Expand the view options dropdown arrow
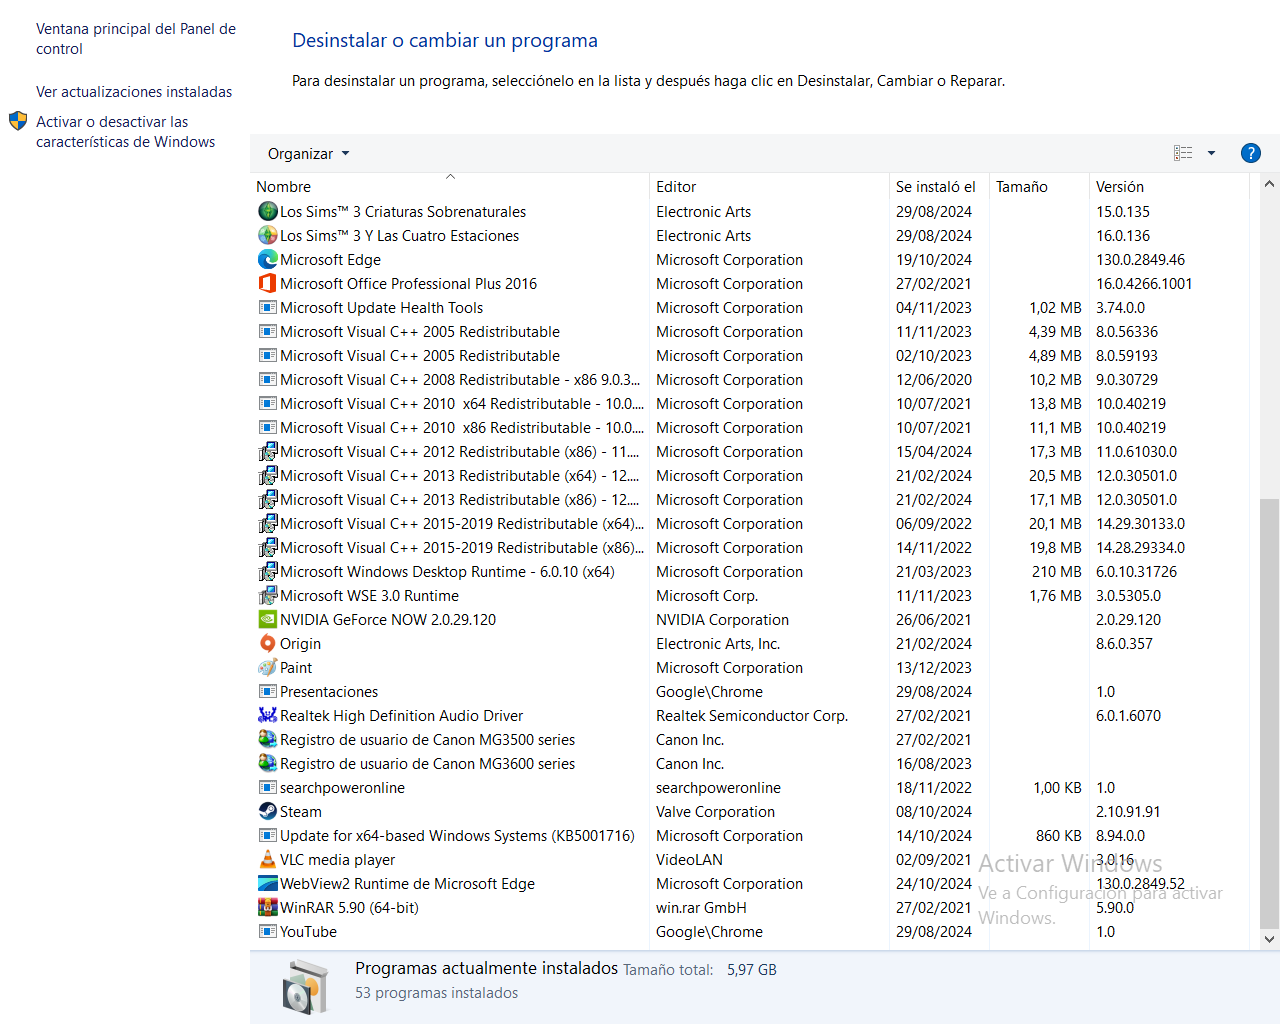Viewport: 1280px width, 1024px height. tap(1211, 153)
